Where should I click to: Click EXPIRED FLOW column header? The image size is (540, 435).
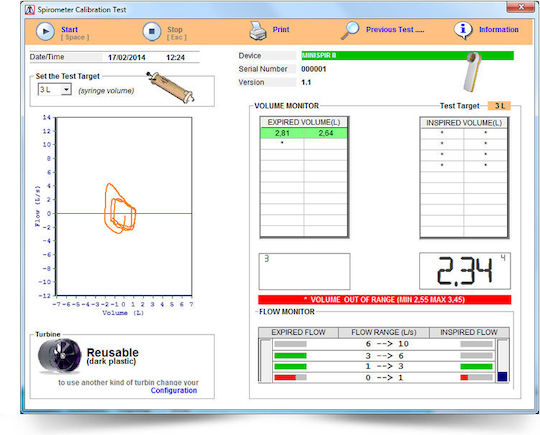pos(298,332)
